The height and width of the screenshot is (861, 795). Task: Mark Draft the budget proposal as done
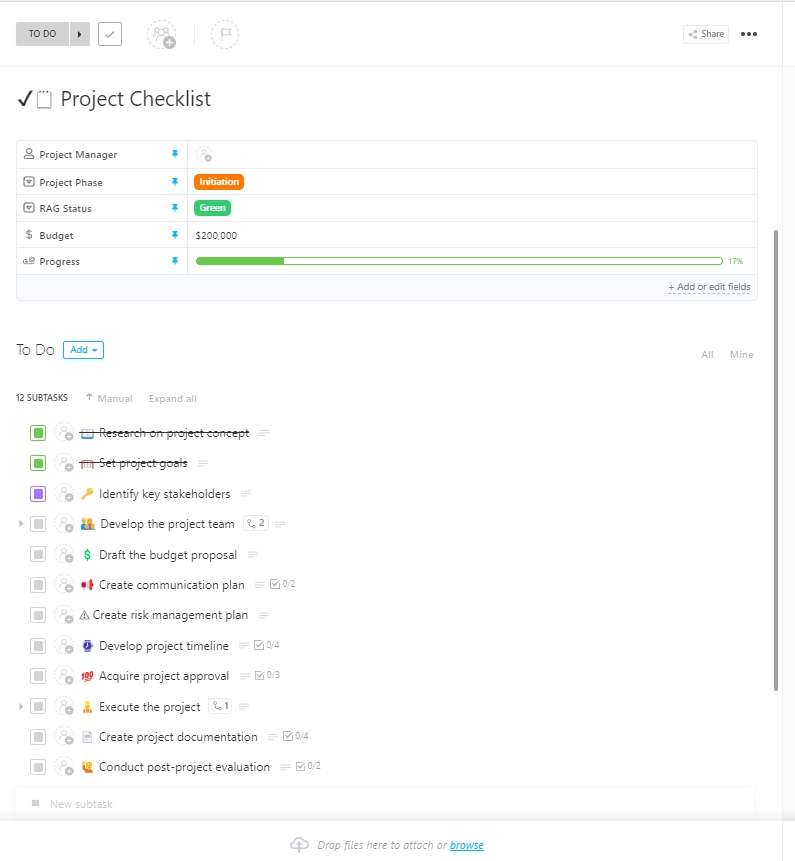pos(37,554)
